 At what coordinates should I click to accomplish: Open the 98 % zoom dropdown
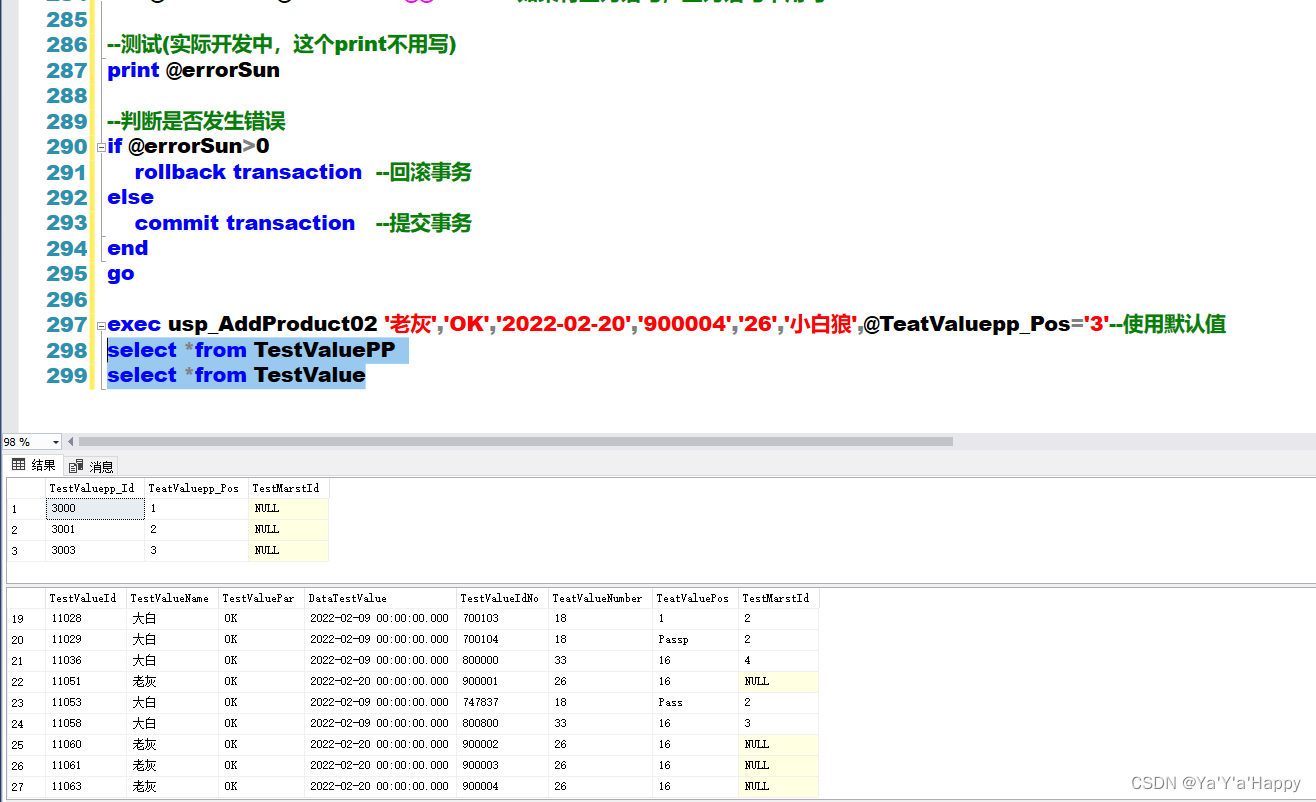55,441
